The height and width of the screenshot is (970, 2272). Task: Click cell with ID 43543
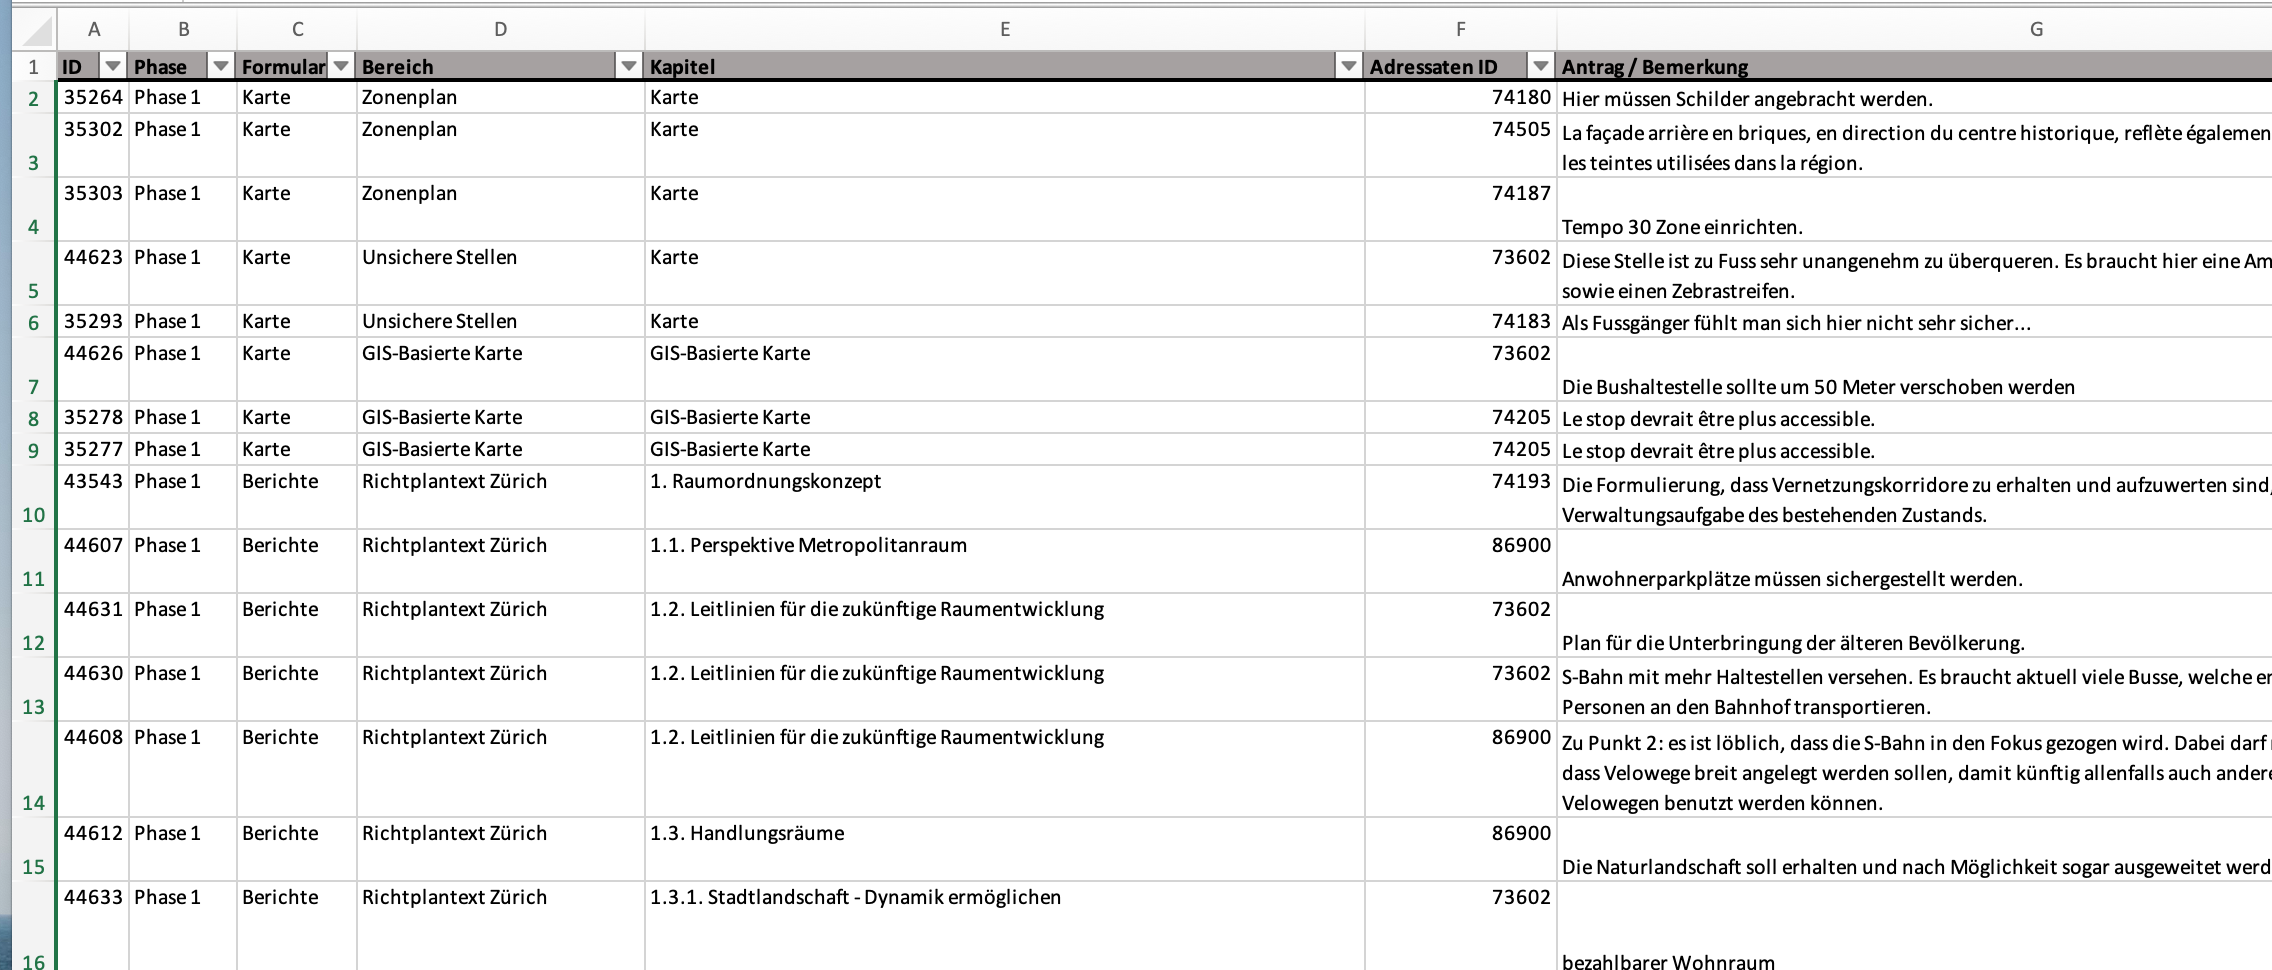pos(94,498)
